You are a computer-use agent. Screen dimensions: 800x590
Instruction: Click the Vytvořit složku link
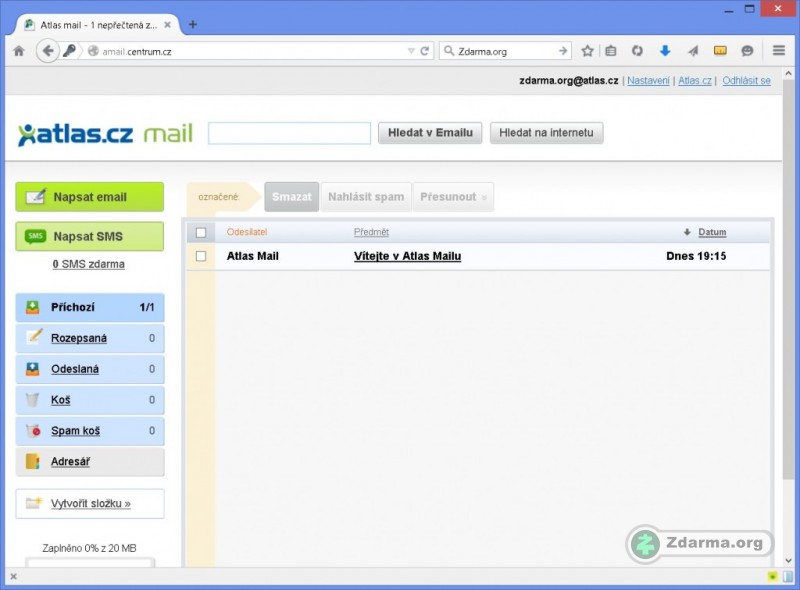(x=90, y=504)
